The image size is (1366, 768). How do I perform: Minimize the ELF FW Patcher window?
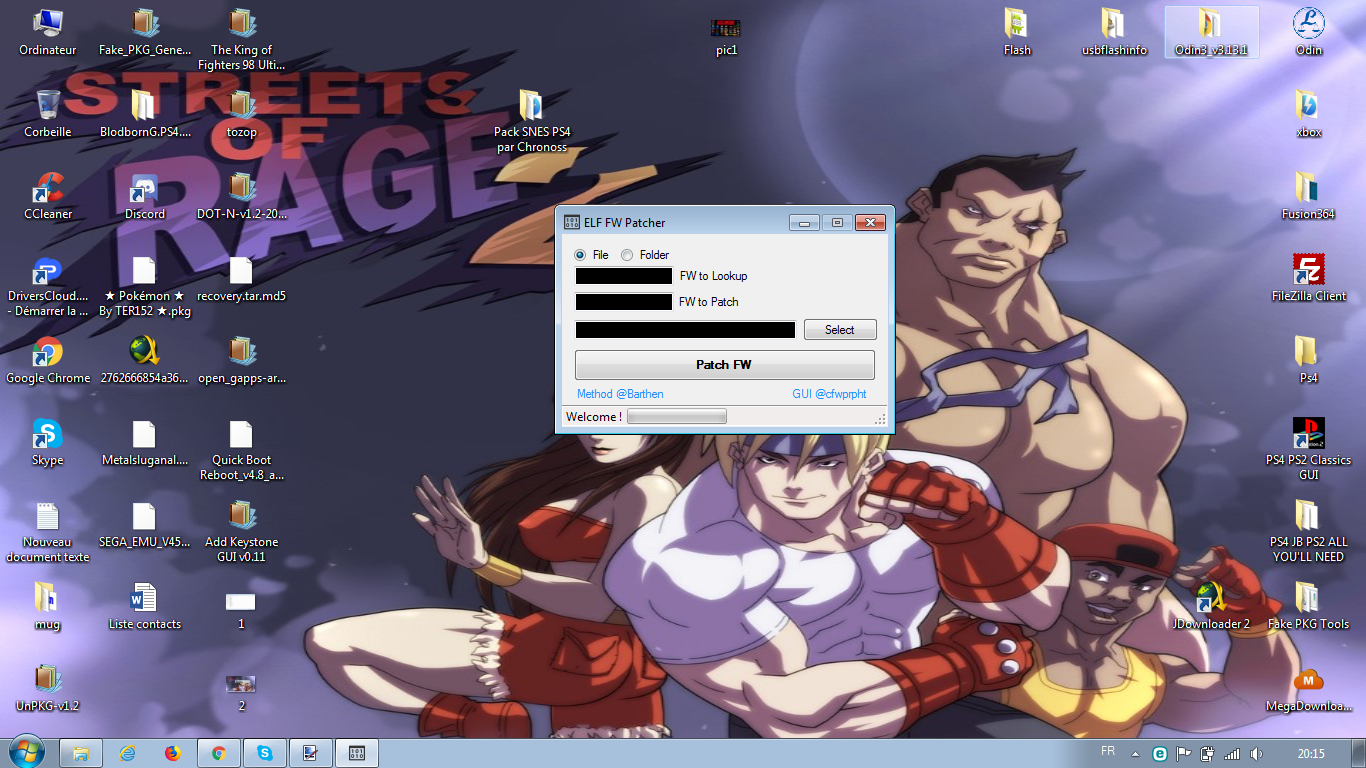pos(805,222)
